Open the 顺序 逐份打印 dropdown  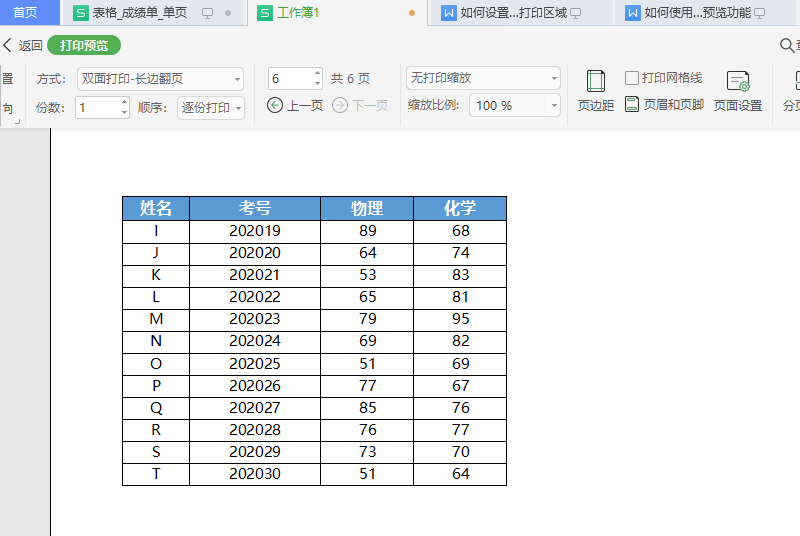[211, 108]
